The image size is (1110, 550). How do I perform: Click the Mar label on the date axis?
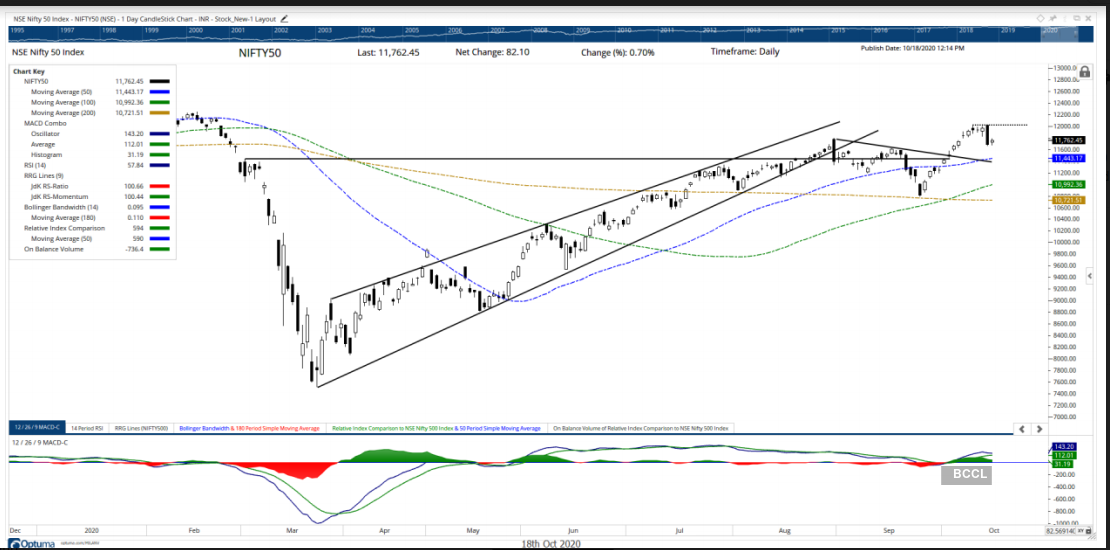(292, 529)
